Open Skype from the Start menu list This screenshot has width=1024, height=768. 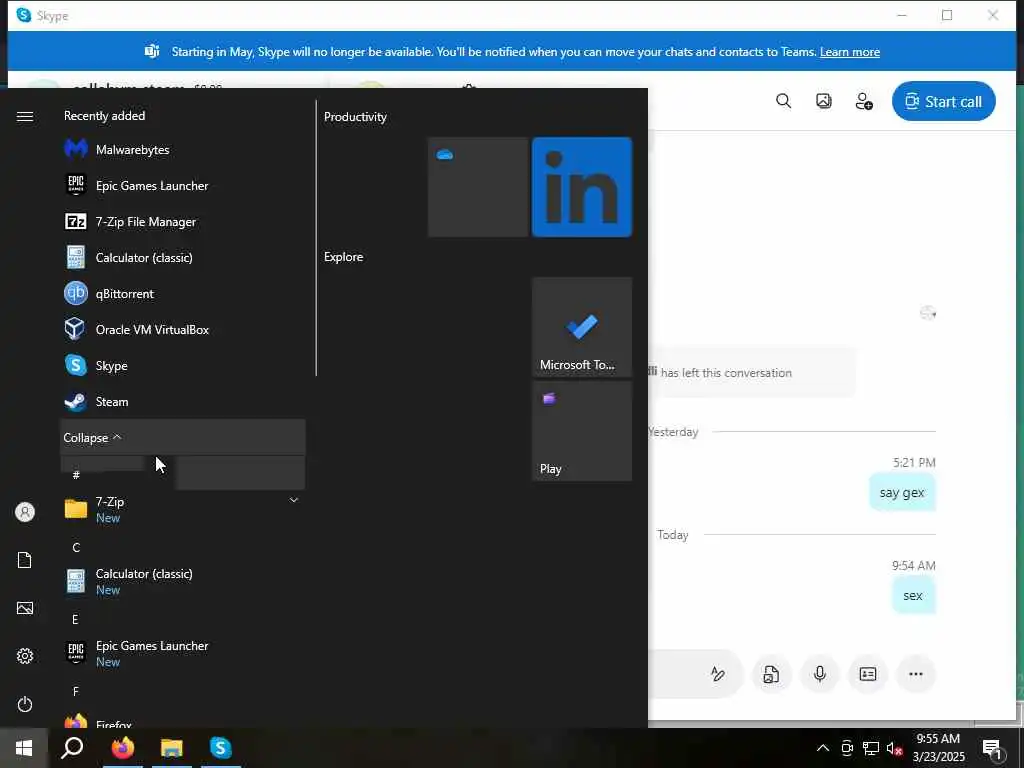pyautogui.click(x=183, y=365)
